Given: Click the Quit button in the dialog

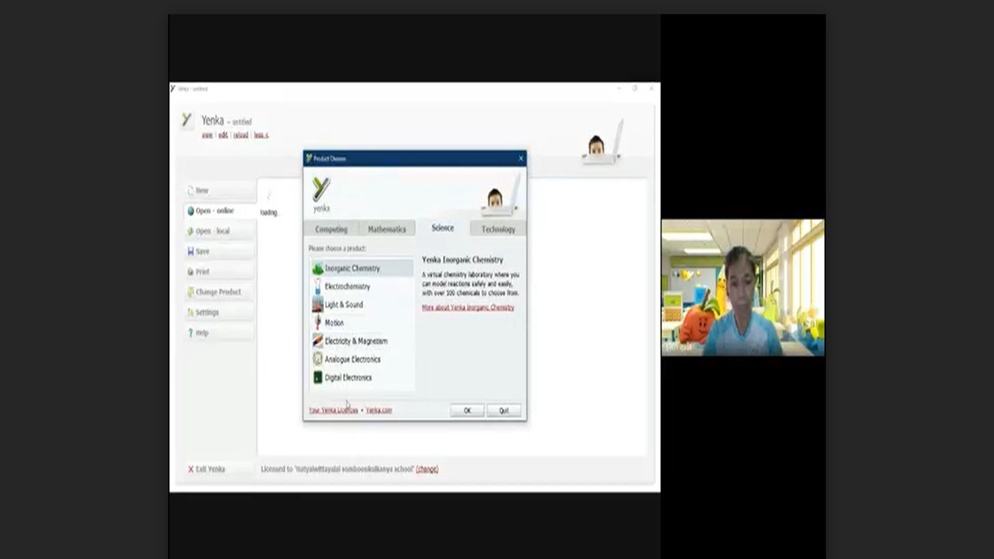Looking at the screenshot, I should [x=504, y=411].
